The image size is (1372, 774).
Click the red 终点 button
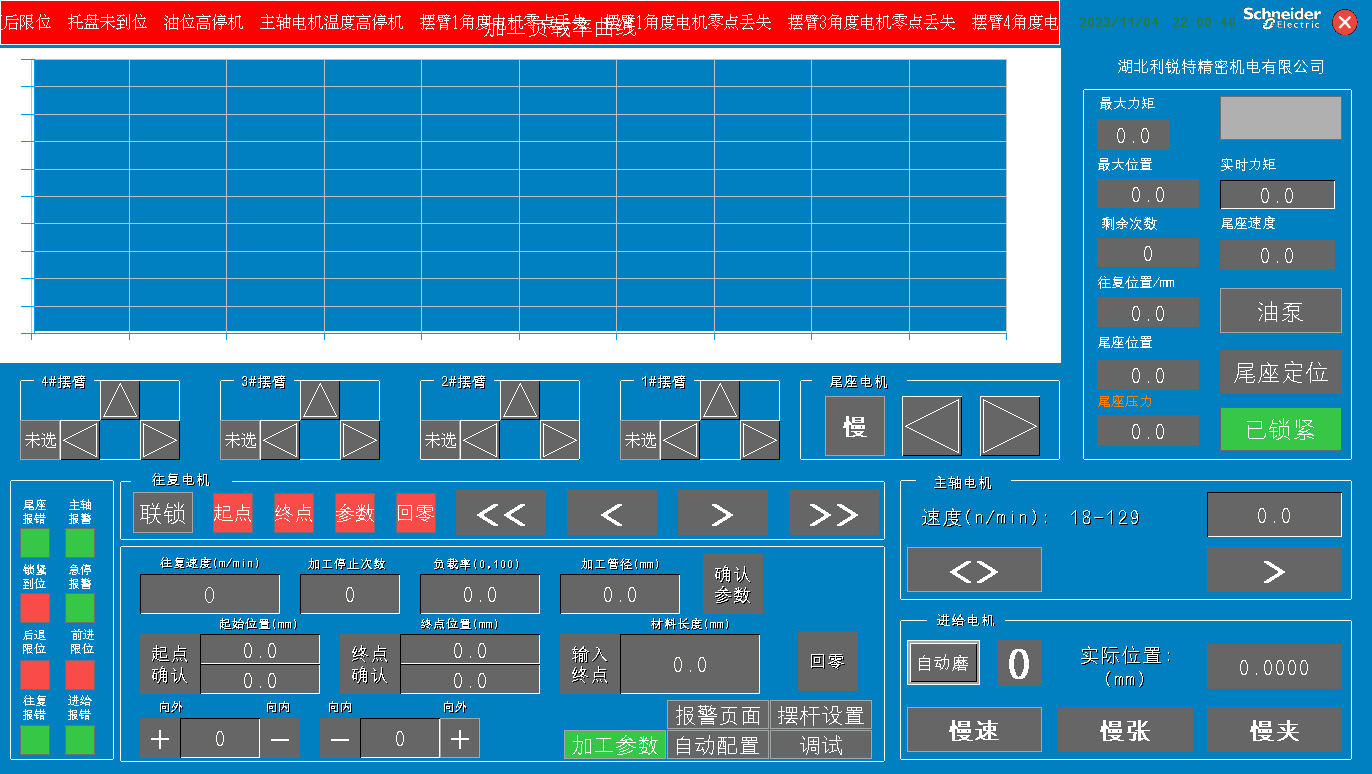[x=294, y=513]
